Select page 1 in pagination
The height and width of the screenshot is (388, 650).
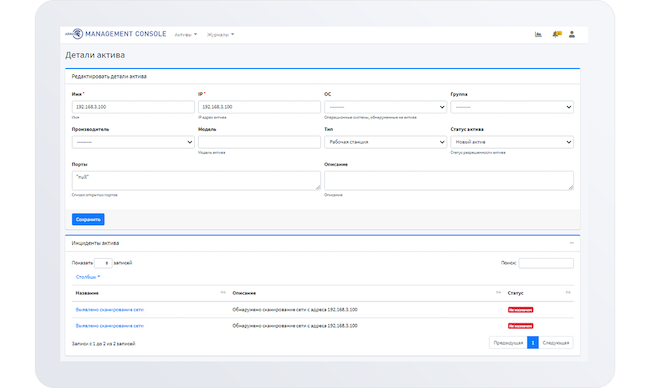[x=533, y=343]
